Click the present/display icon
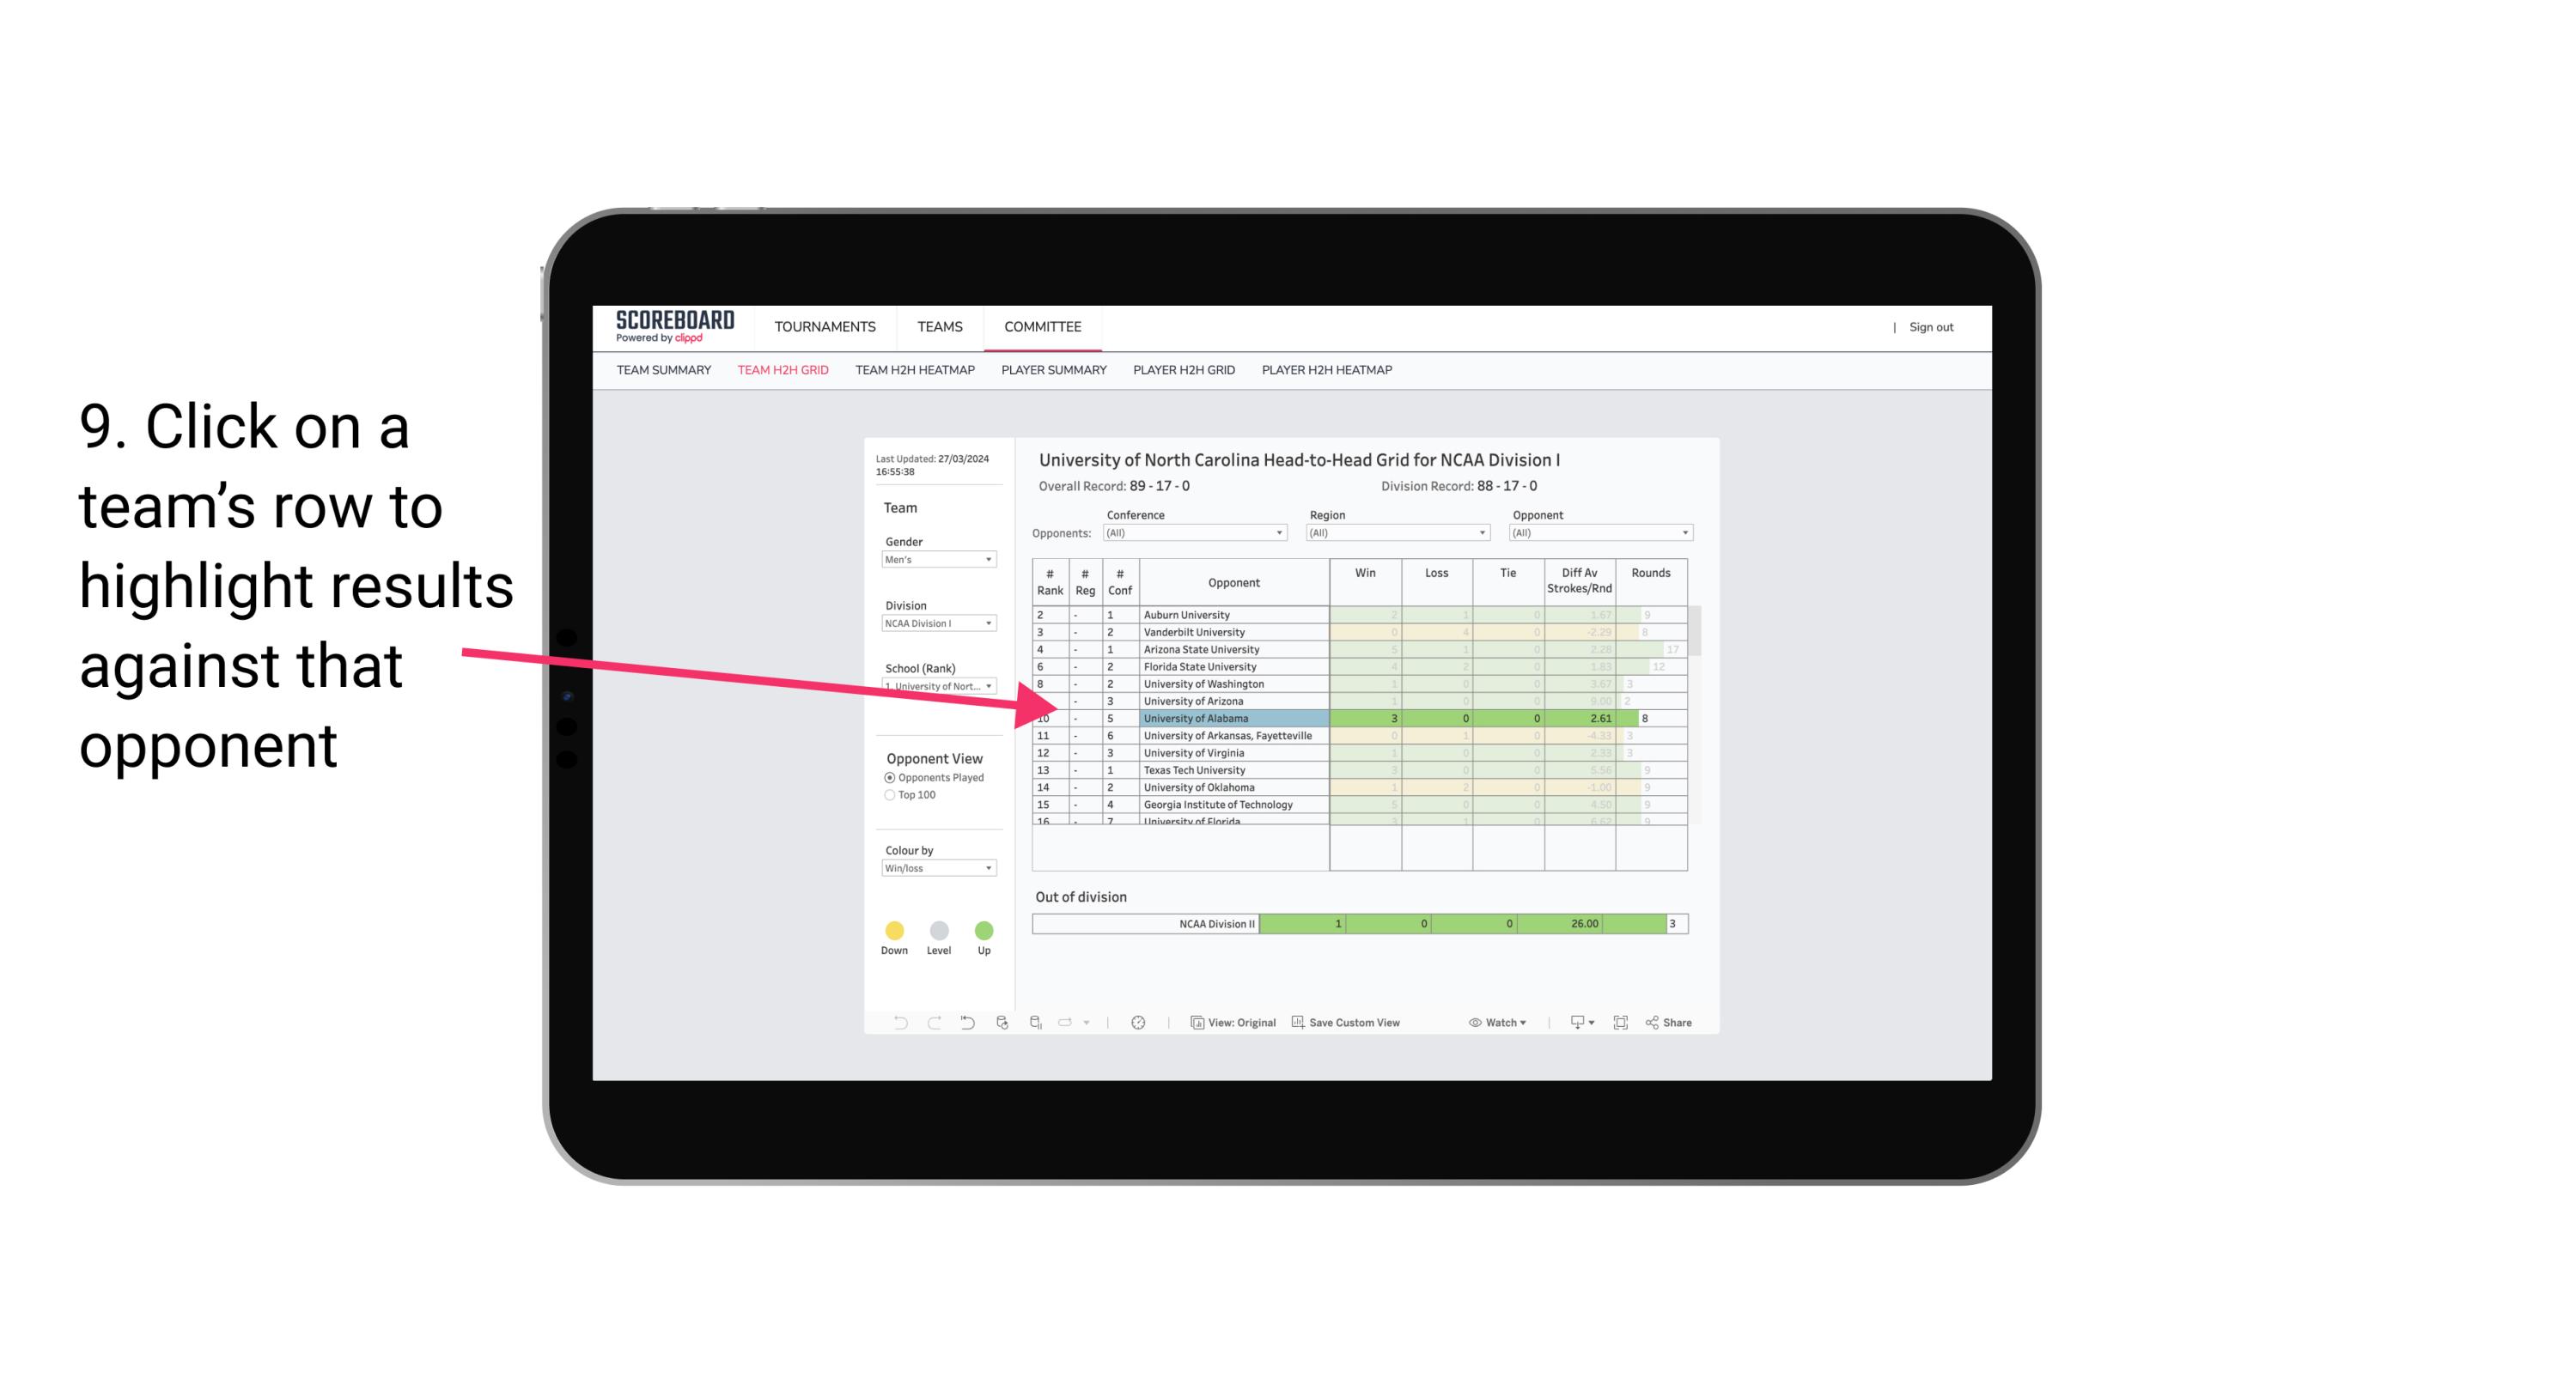The width and height of the screenshot is (2576, 1385). pyautogui.click(x=1569, y=1024)
